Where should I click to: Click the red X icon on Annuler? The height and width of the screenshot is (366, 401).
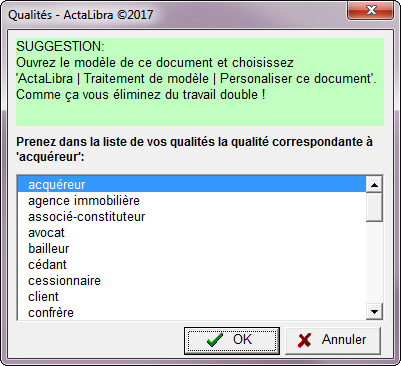coord(305,340)
